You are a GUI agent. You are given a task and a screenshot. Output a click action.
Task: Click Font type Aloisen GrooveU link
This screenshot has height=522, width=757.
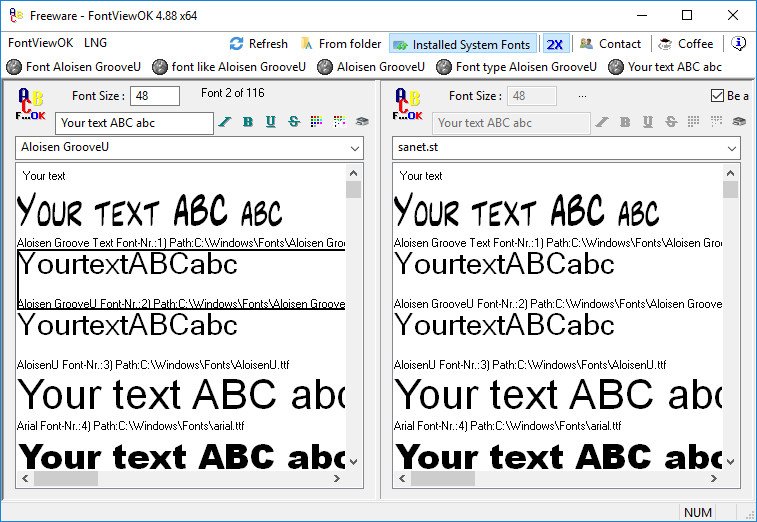click(517, 67)
